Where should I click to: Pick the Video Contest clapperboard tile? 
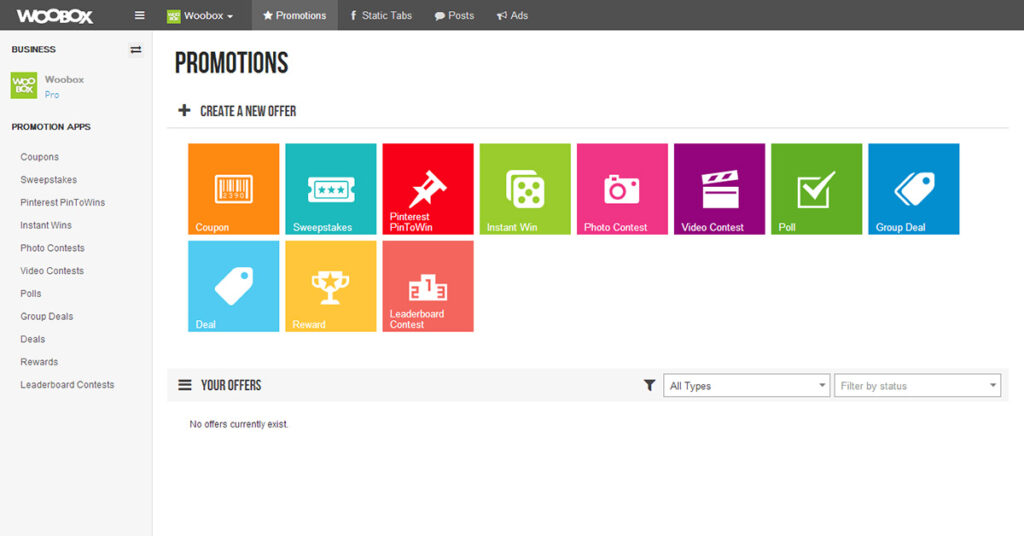pyautogui.click(x=719, y=189)
